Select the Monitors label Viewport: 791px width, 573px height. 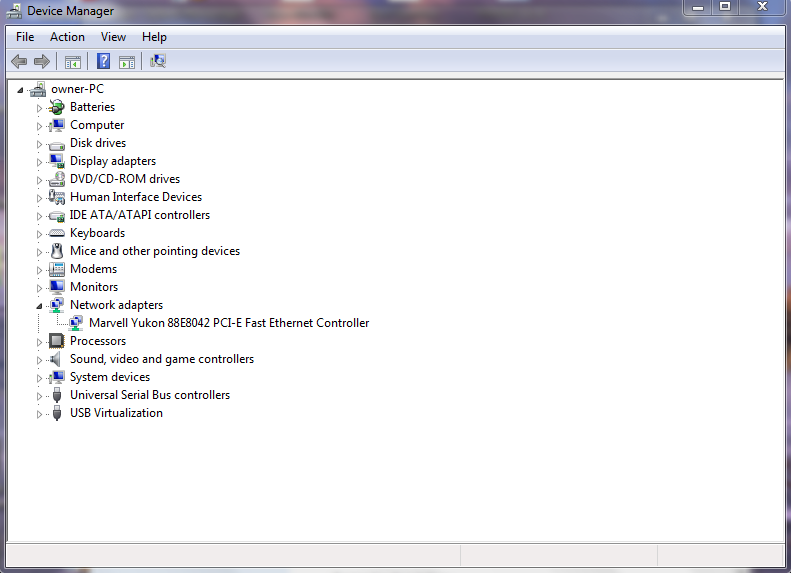tap(94, 287)
